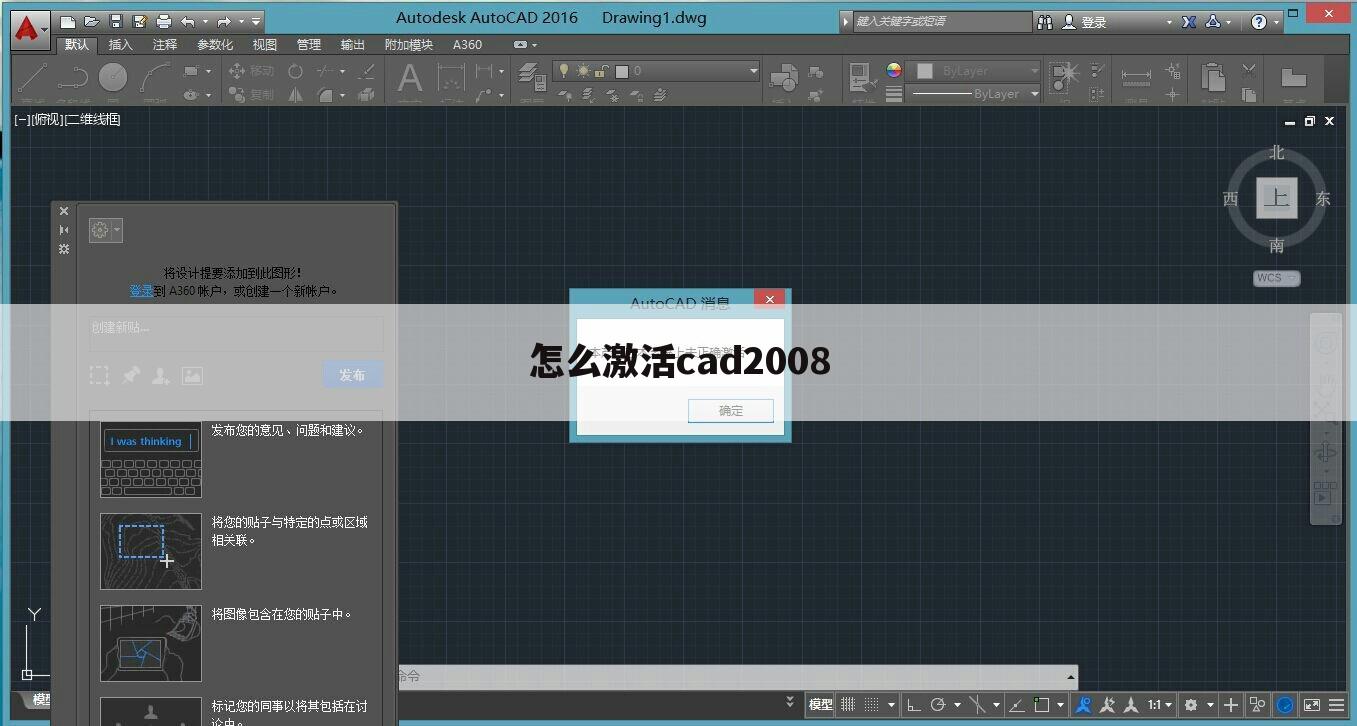1357x726 pixels.
Task: Click the Plot printer icon
Action: click(x=164, y=21)
